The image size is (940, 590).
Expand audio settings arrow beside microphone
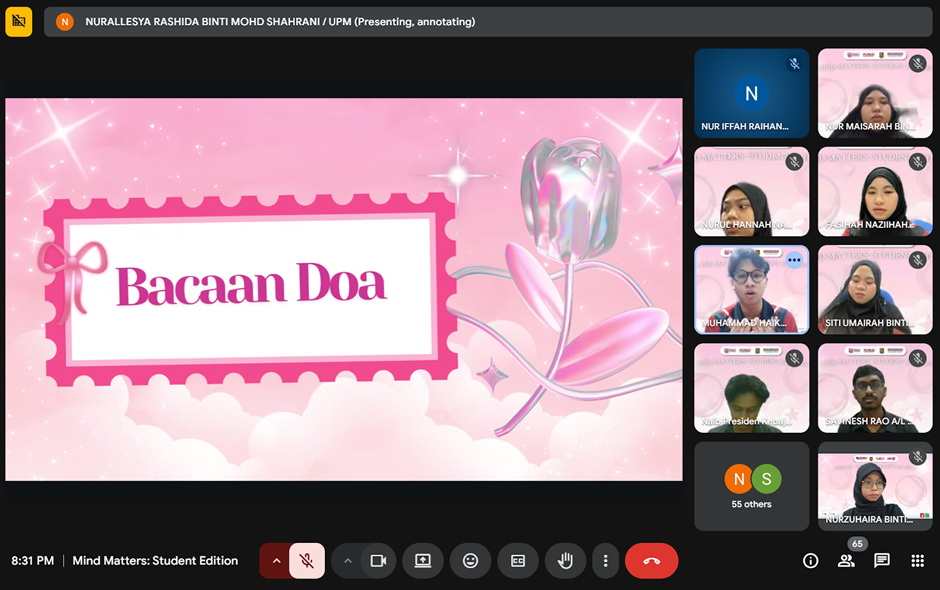tap(276, 561)
